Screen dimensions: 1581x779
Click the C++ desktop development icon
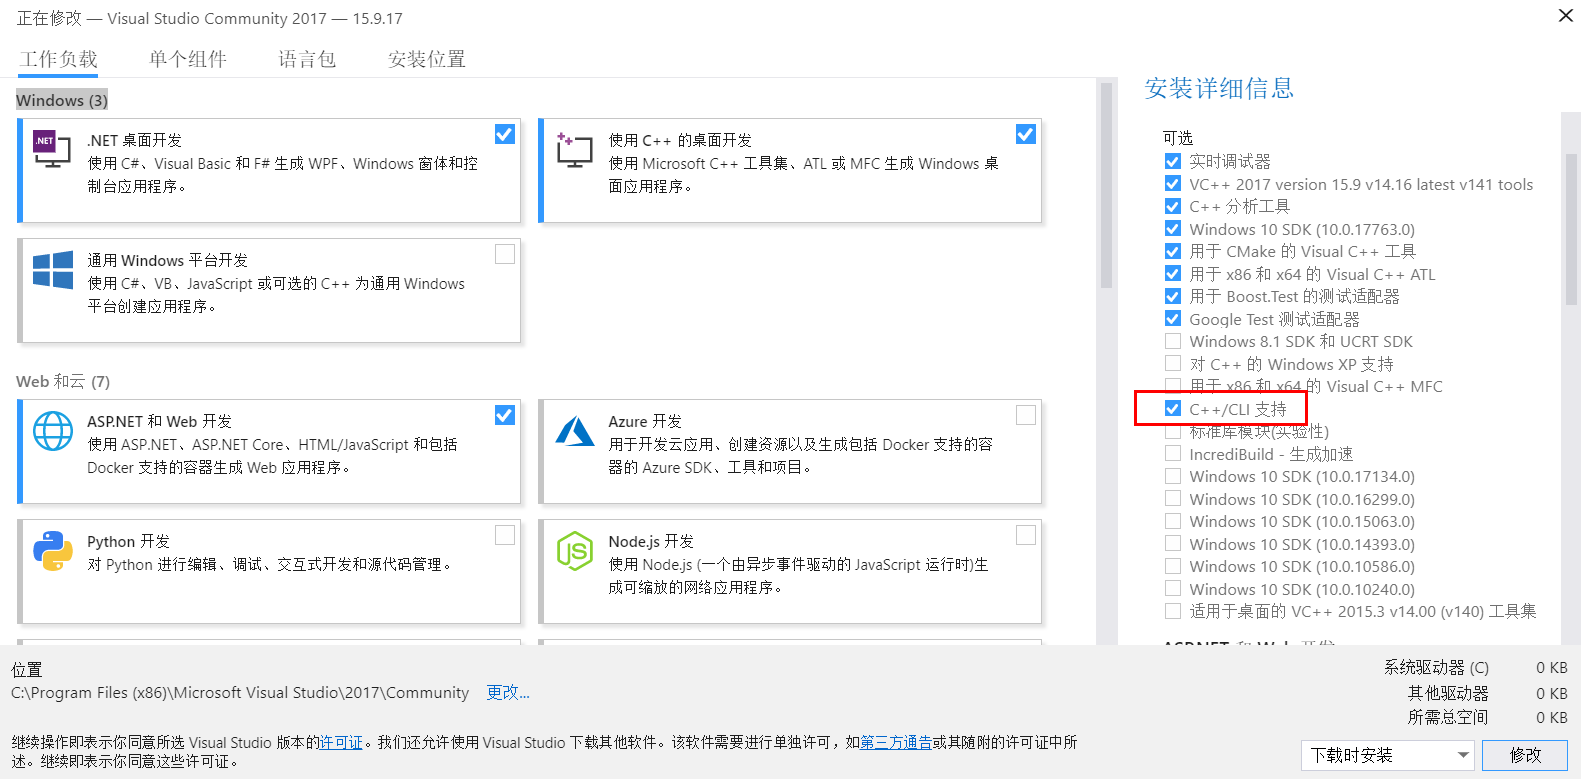click(574, 149)
